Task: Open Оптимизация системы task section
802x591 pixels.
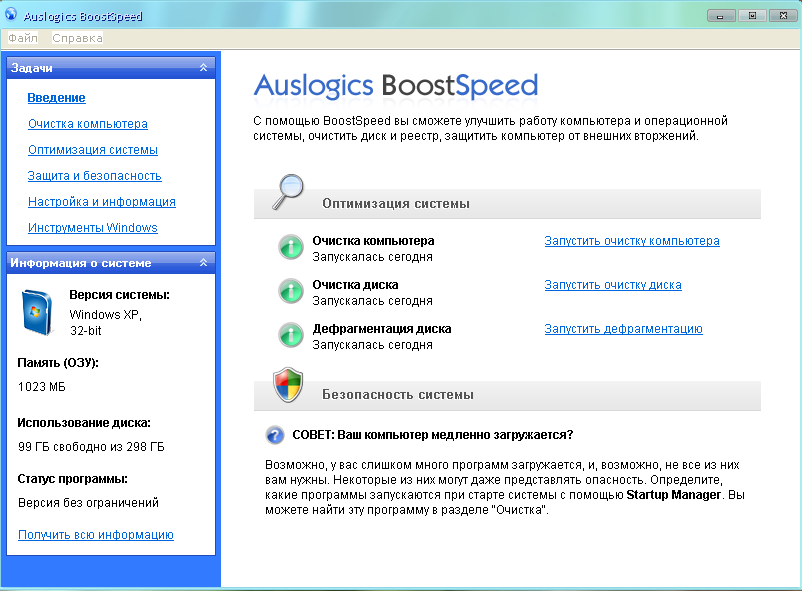Action: [x=93, y=150]
